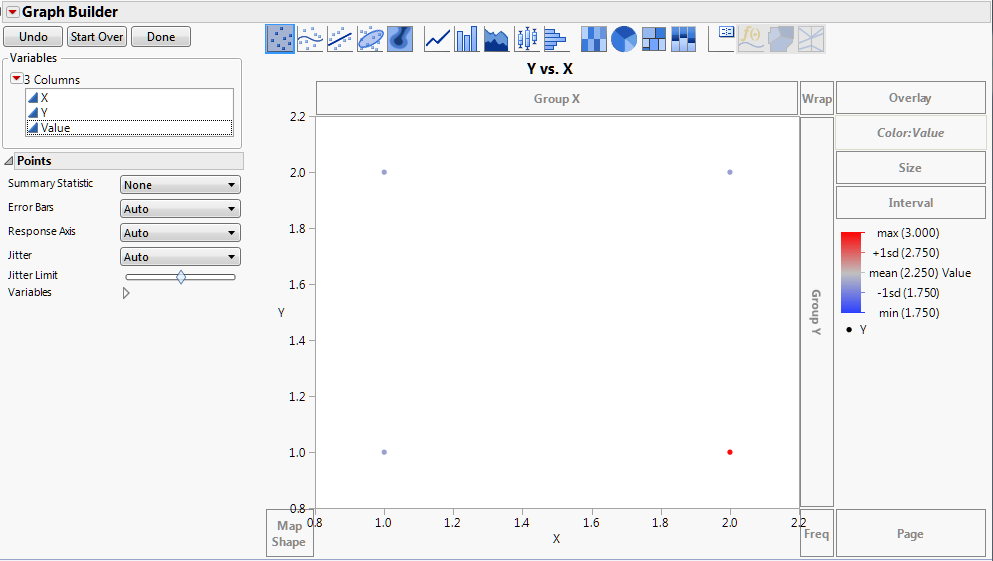
Task: Select the Histogram element icon
Action: [x=555, y=39]
